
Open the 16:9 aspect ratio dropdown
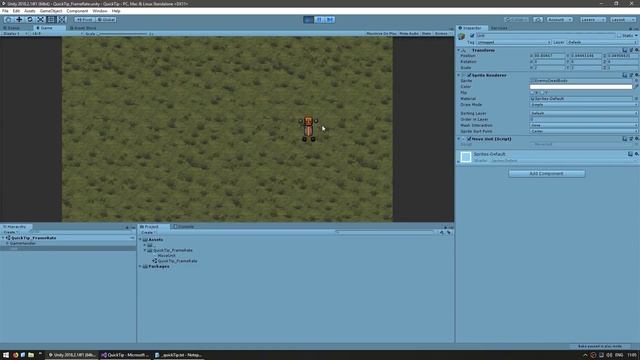(x=56, y=33)
